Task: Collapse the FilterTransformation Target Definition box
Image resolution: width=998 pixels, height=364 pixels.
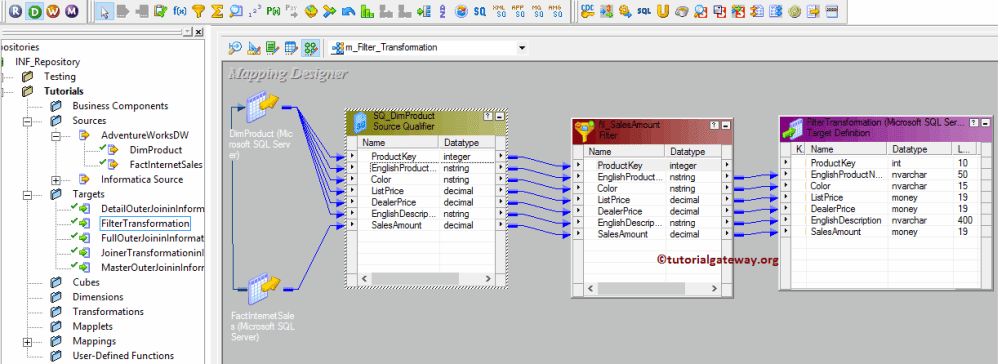Action: (x=986, y=122)
